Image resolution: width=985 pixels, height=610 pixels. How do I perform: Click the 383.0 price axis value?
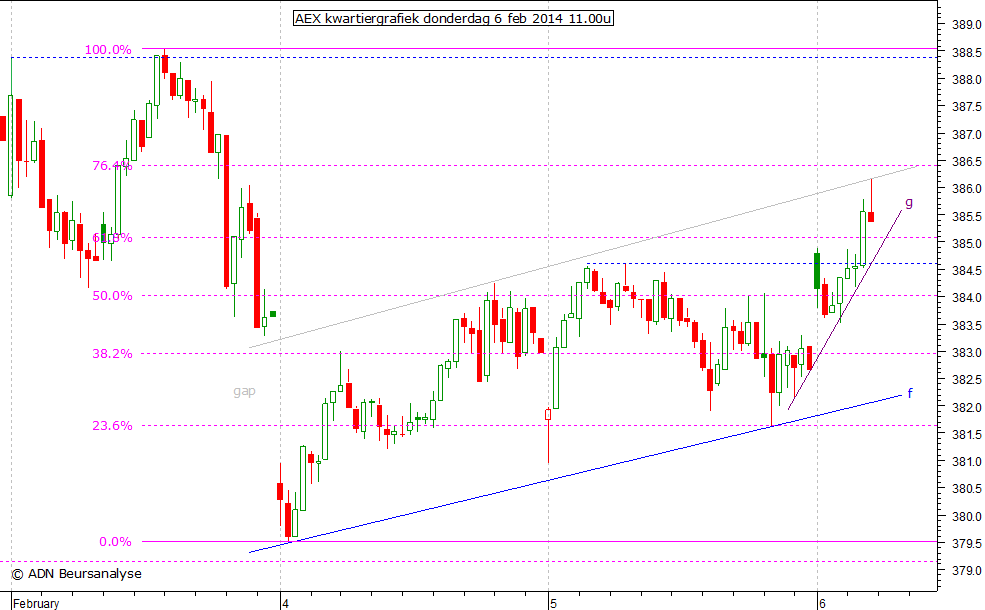click(967, 352)
